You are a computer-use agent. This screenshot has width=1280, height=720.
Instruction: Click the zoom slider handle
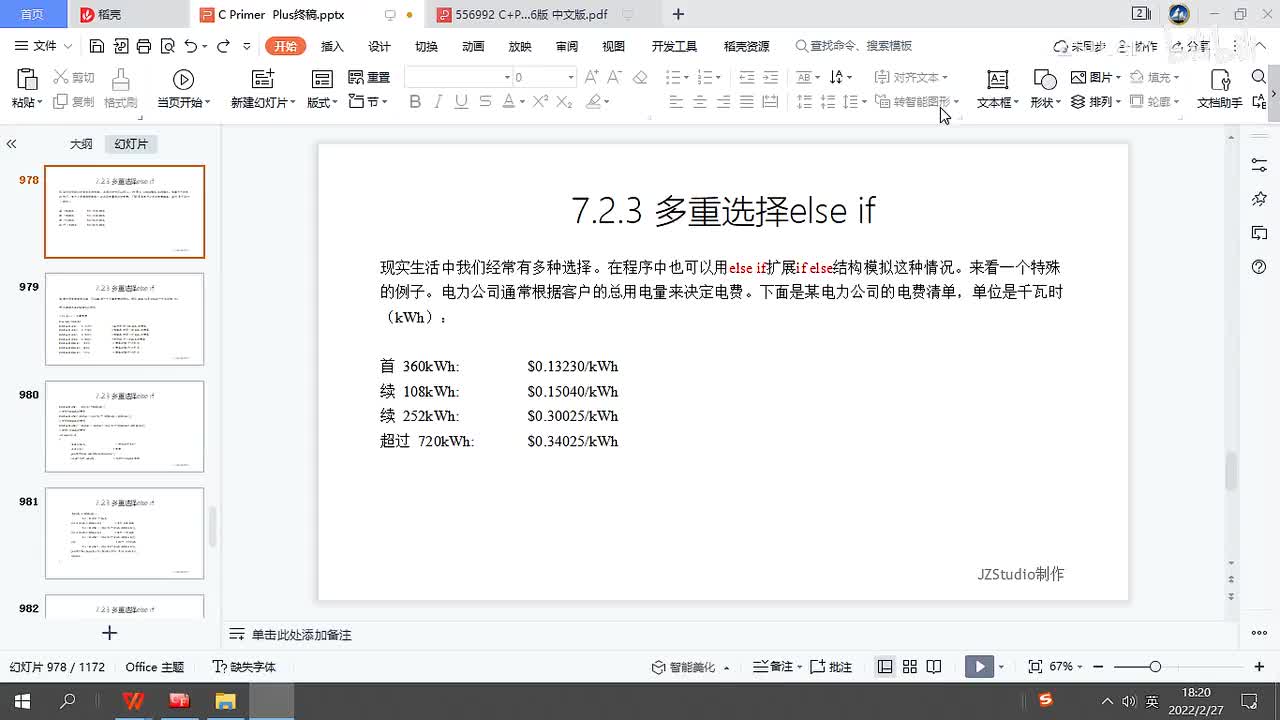click(x=1155, y=666)
